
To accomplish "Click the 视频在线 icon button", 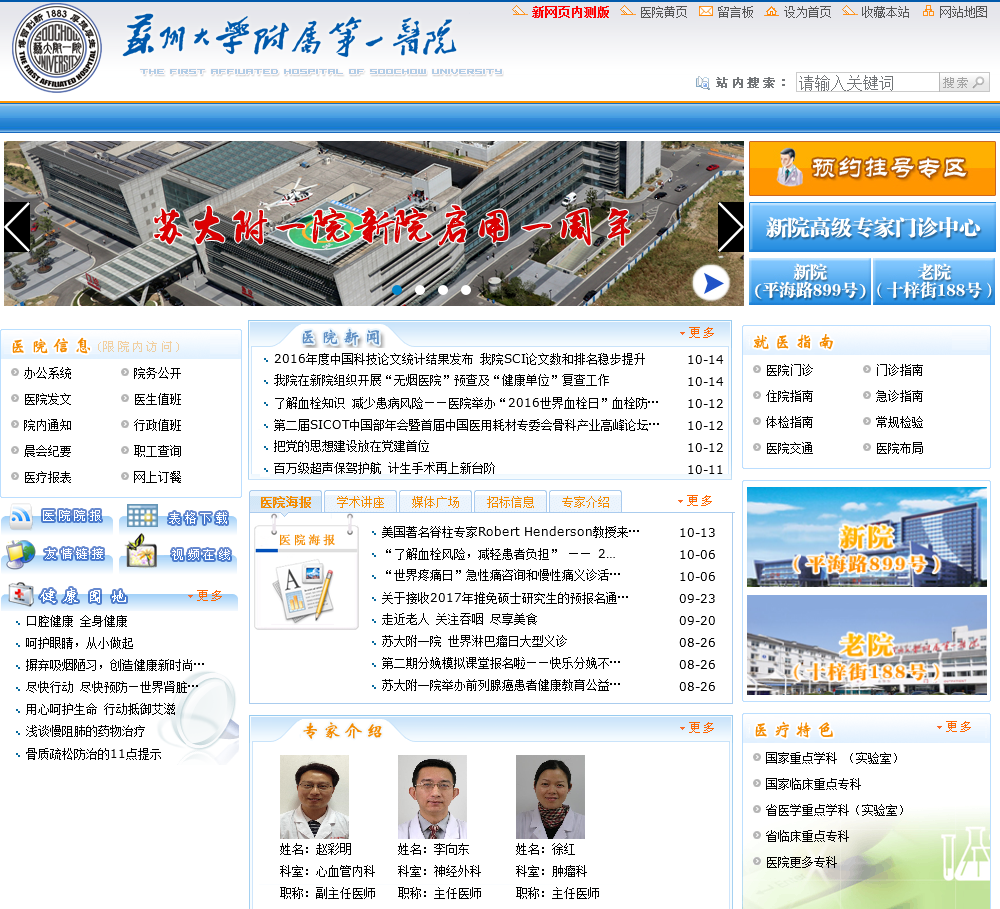I will pos(178,554).
